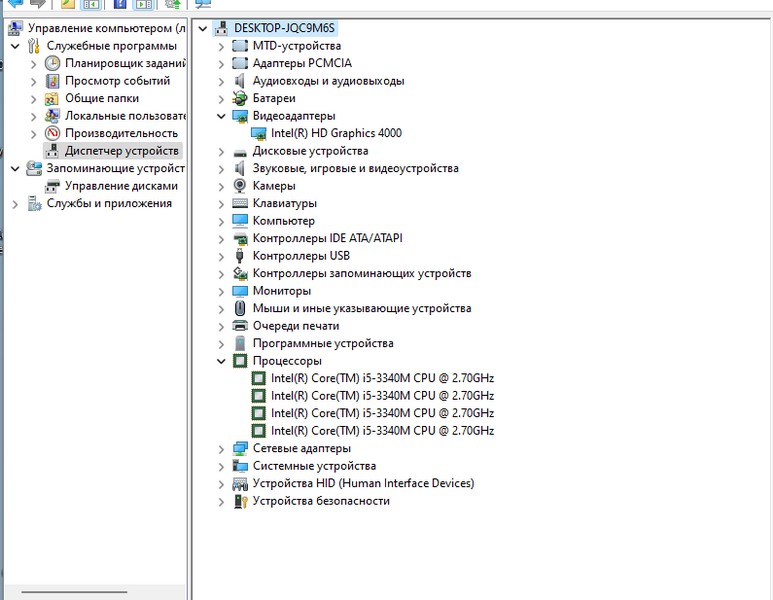Screen dimensions: 773x600
Task: Click the Task Scheduler clock icon
Action: [x=53, y=63]
